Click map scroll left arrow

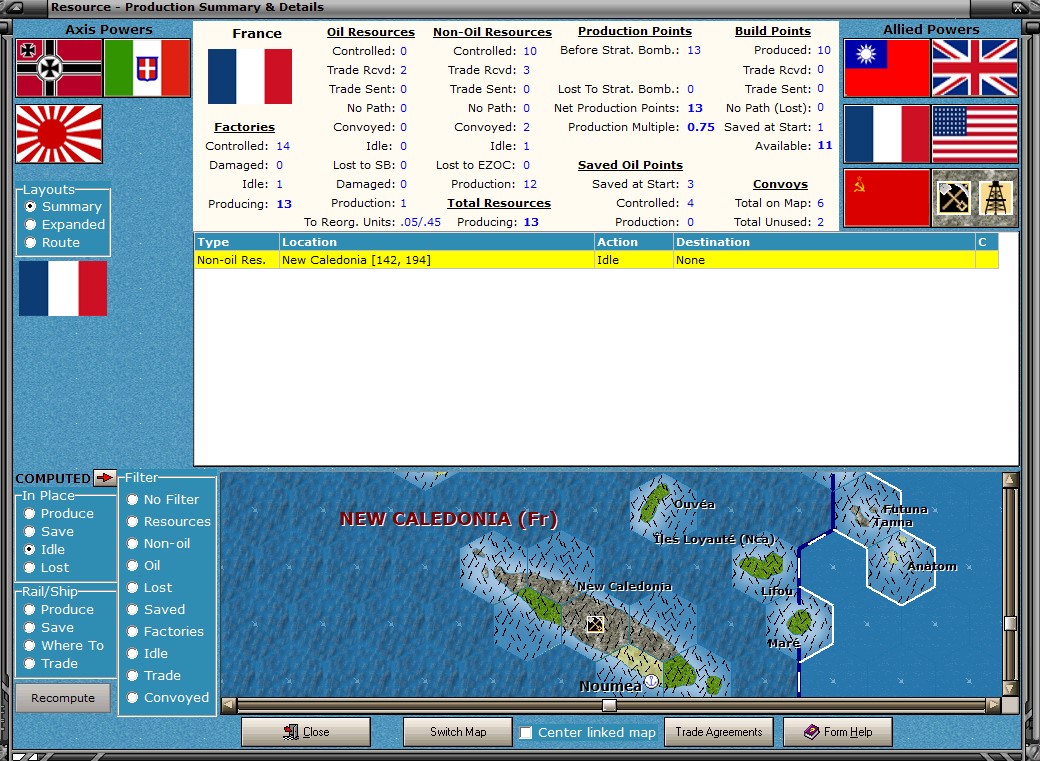coord(229,705)
